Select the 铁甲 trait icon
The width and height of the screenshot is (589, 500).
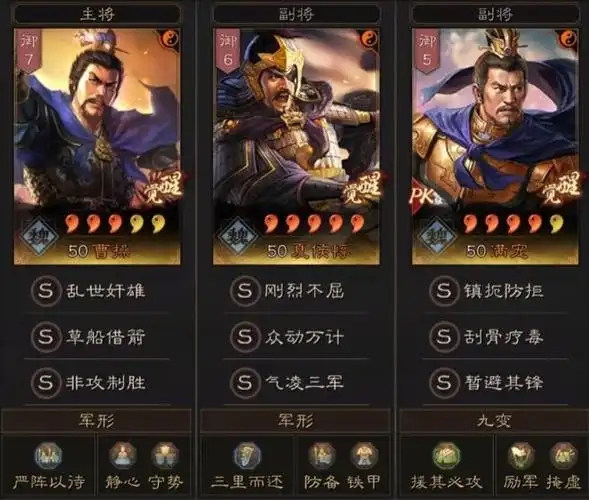pos(364,455)
